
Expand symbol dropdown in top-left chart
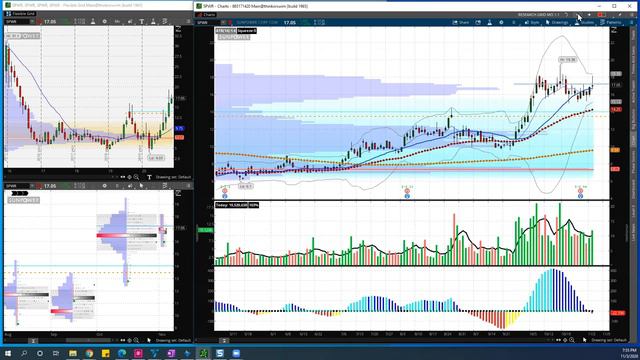point(32,21)
